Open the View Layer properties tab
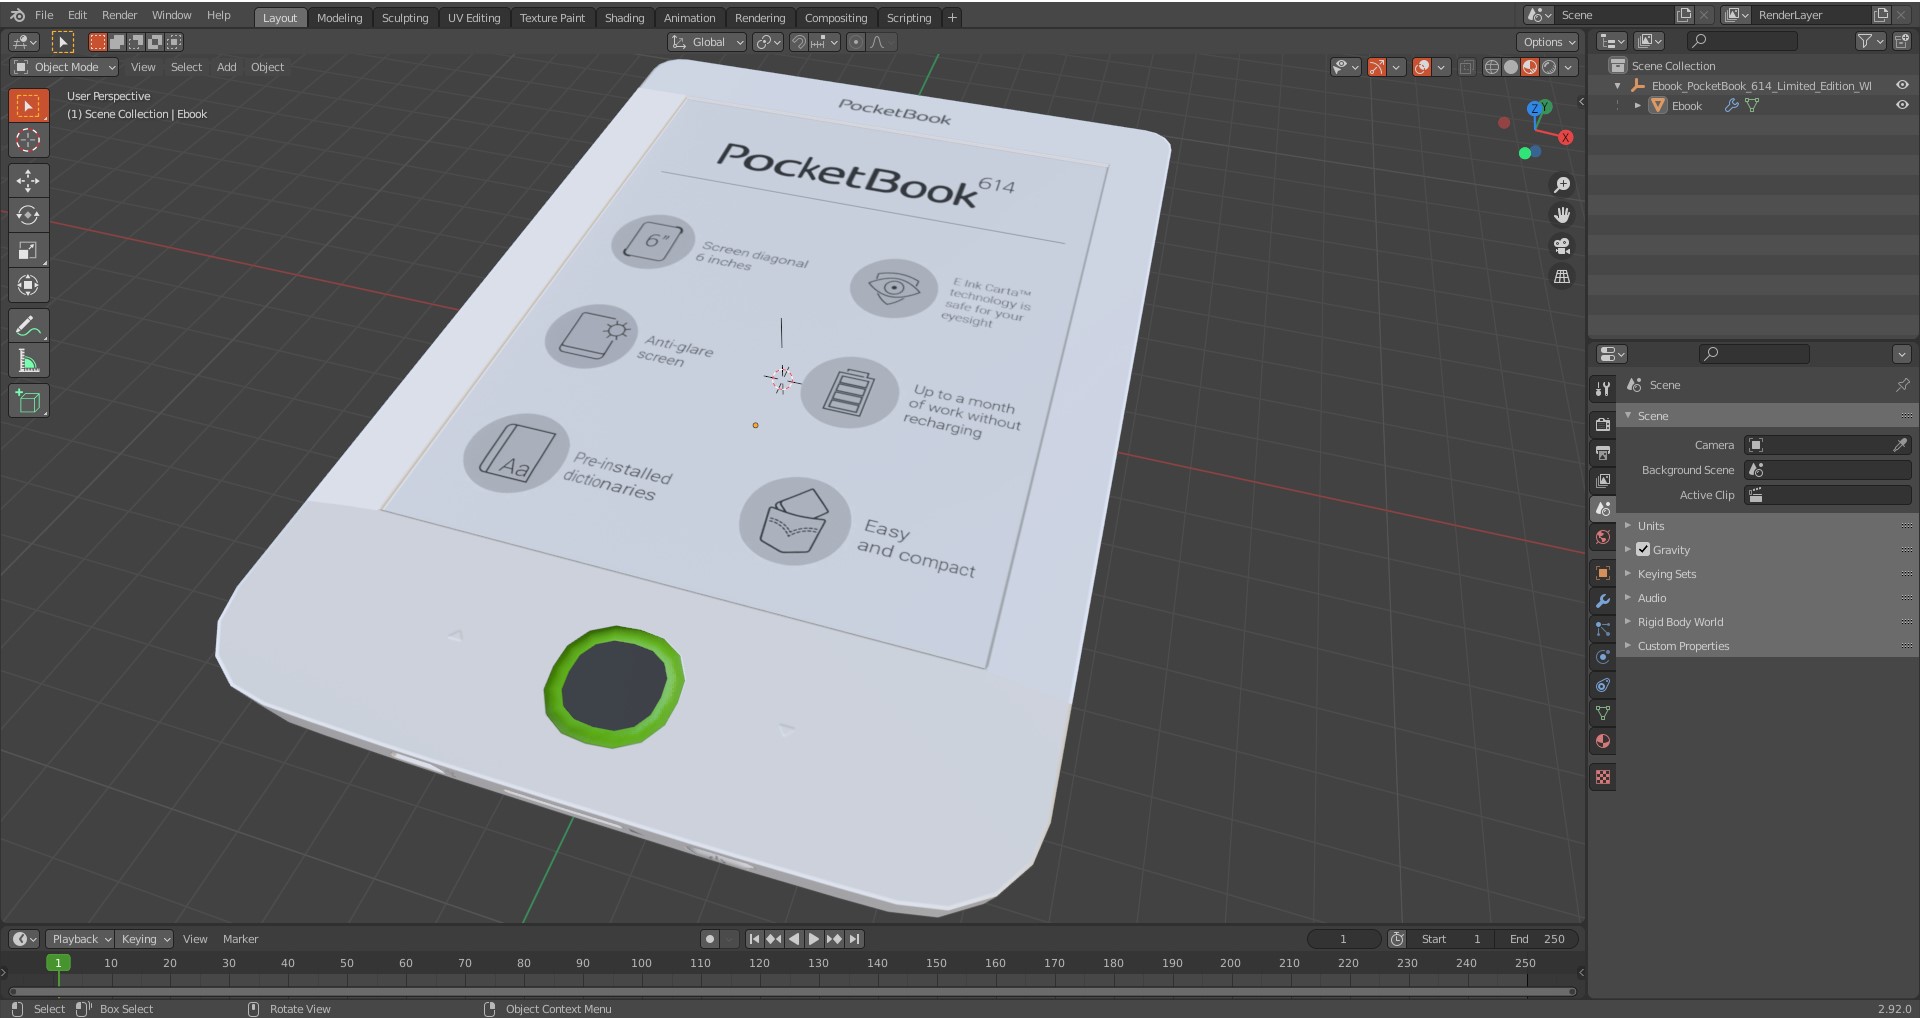Viewport: 1920px width, 1018px height. click(x=1603, y=480)
